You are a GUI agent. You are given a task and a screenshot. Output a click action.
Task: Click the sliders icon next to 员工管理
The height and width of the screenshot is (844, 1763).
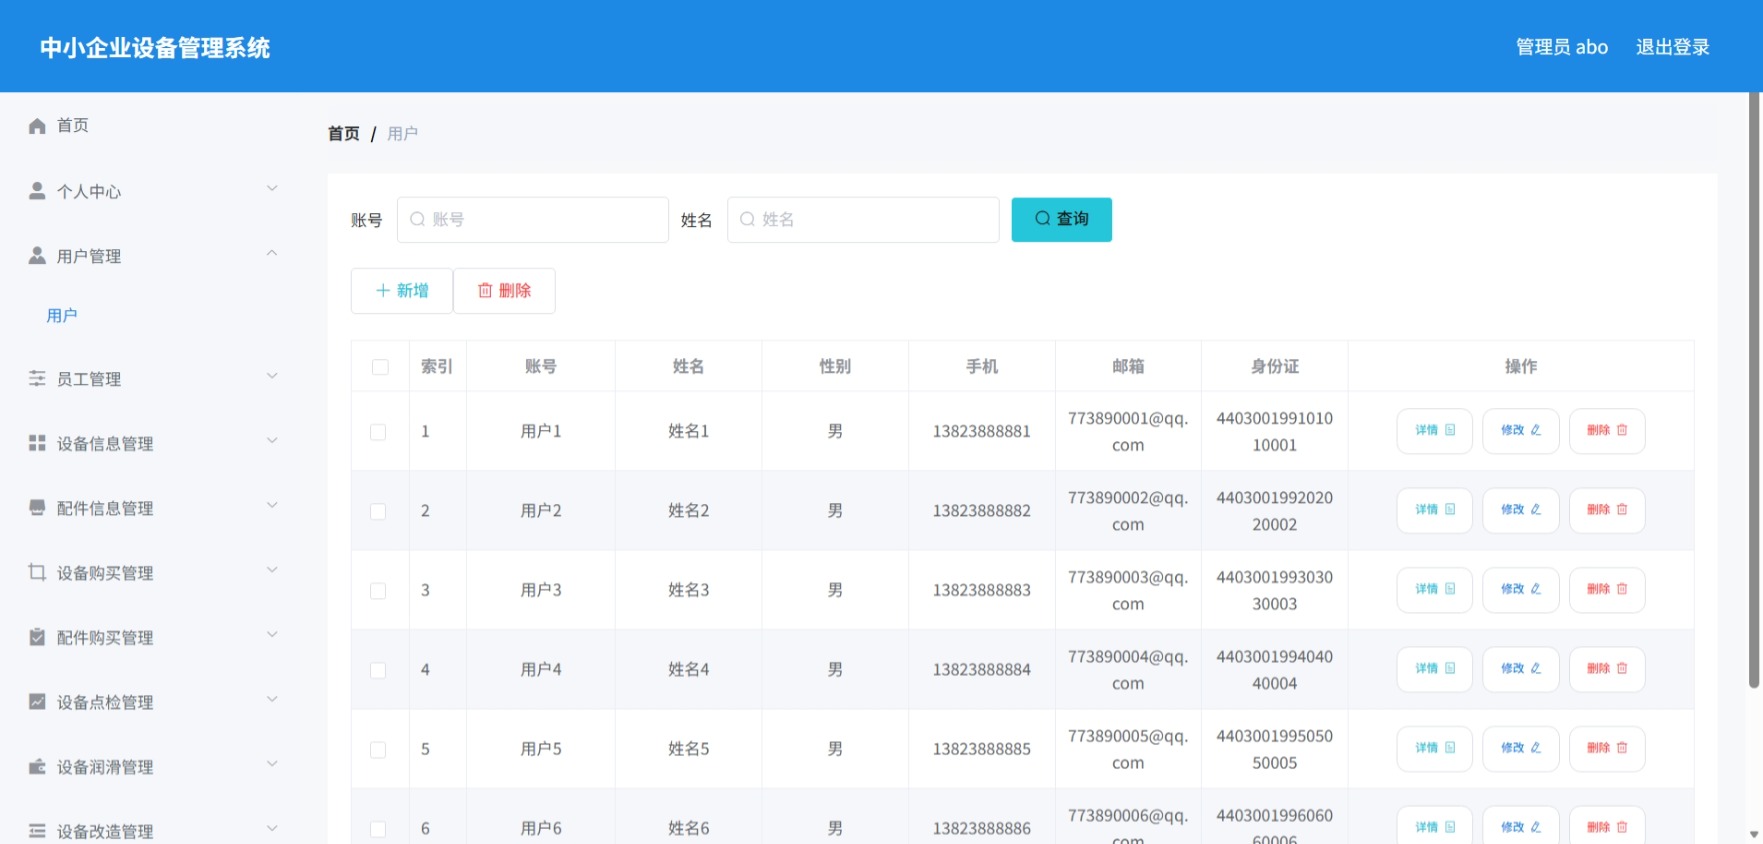coord(37,378)
